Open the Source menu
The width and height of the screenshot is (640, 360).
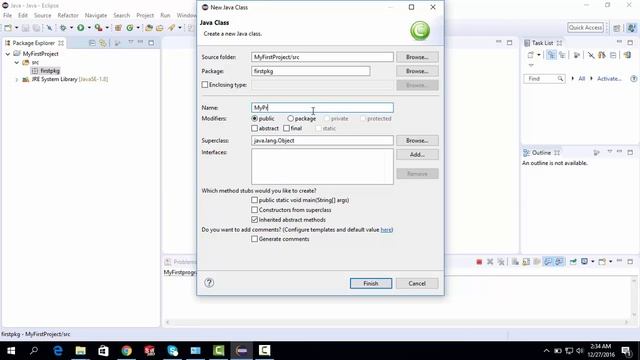(42, 15)
